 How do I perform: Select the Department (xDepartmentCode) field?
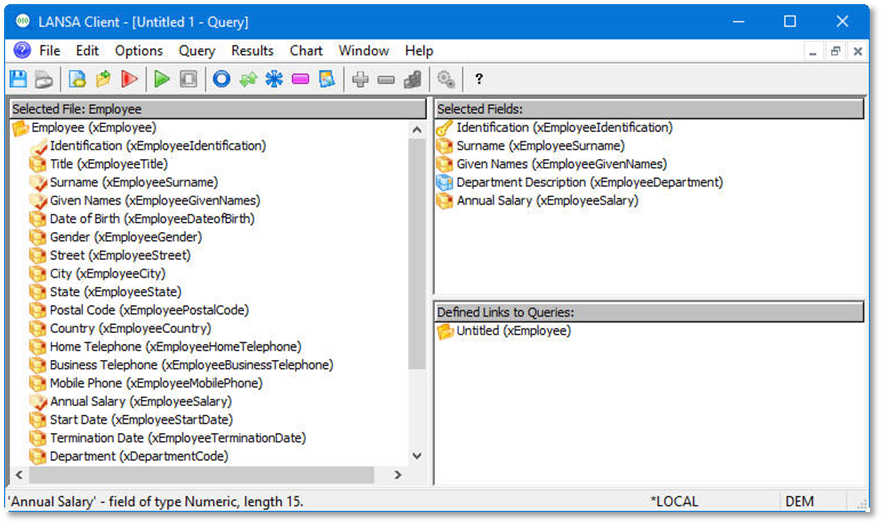(139, 457)
